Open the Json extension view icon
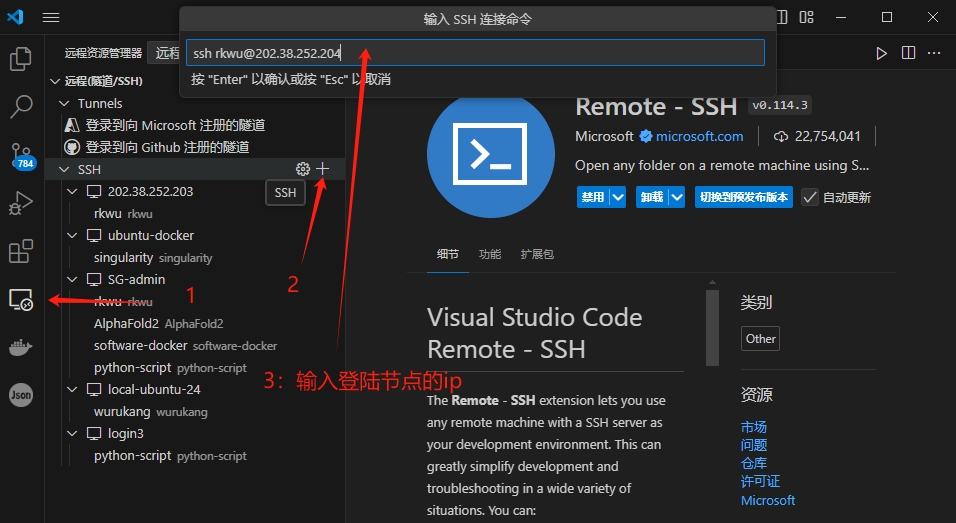Screen dimensions: 956x523 pos(21,395)
